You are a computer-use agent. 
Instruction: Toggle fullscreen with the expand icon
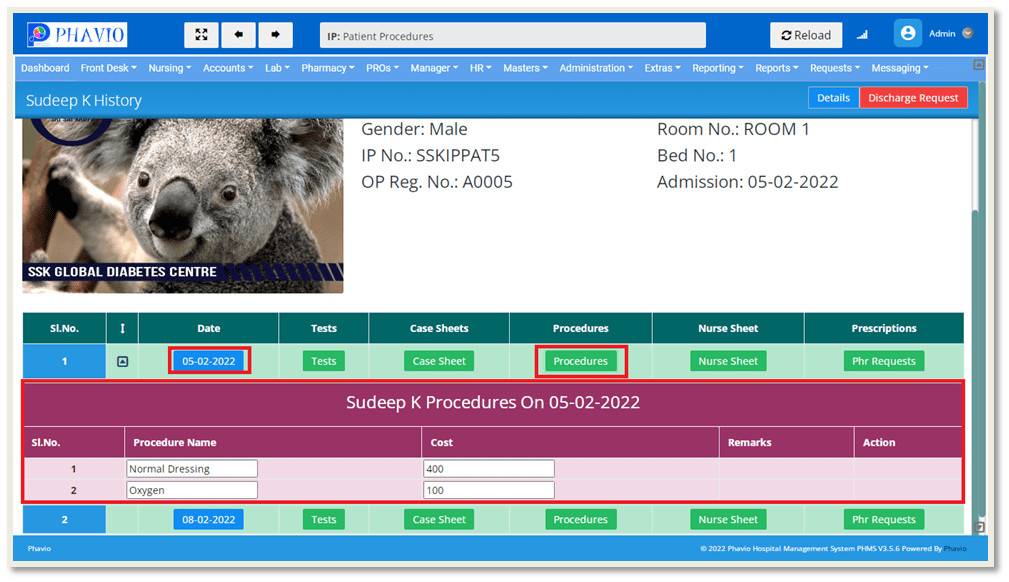click(x=201, y=35)
